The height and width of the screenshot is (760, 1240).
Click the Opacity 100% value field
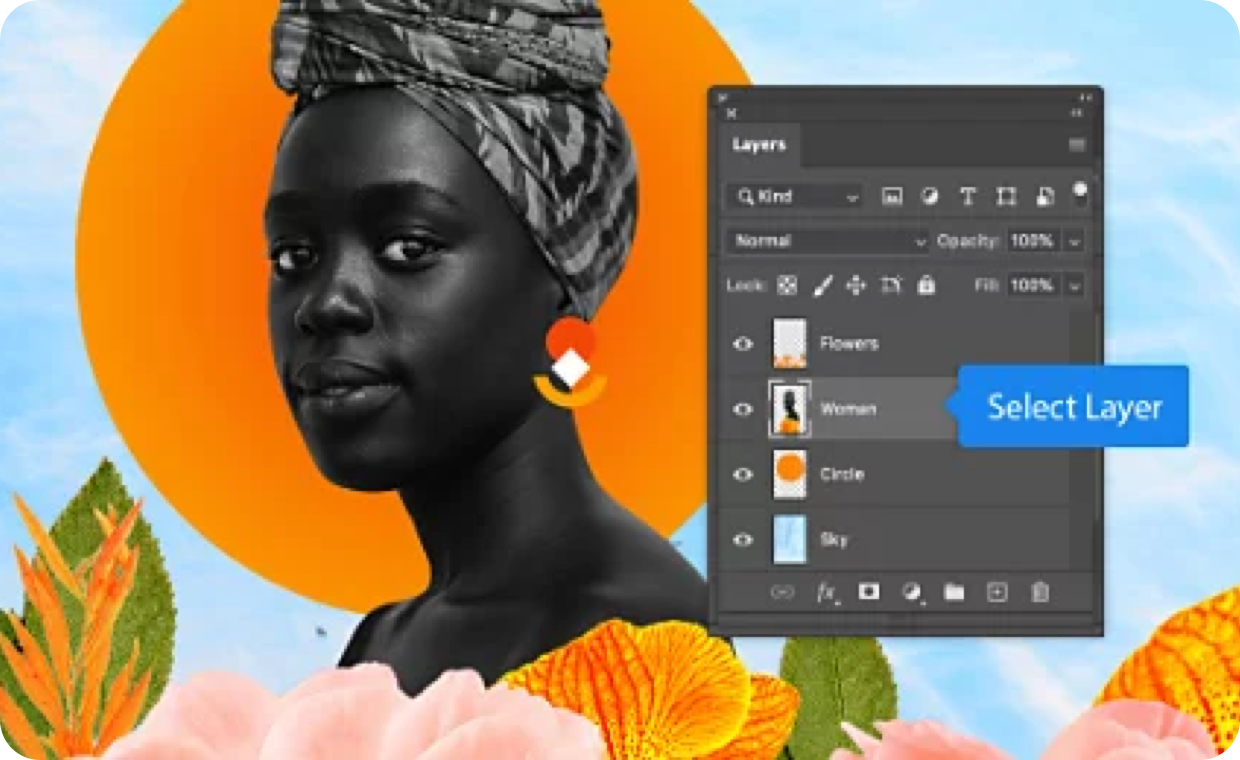click(1032, 241)
